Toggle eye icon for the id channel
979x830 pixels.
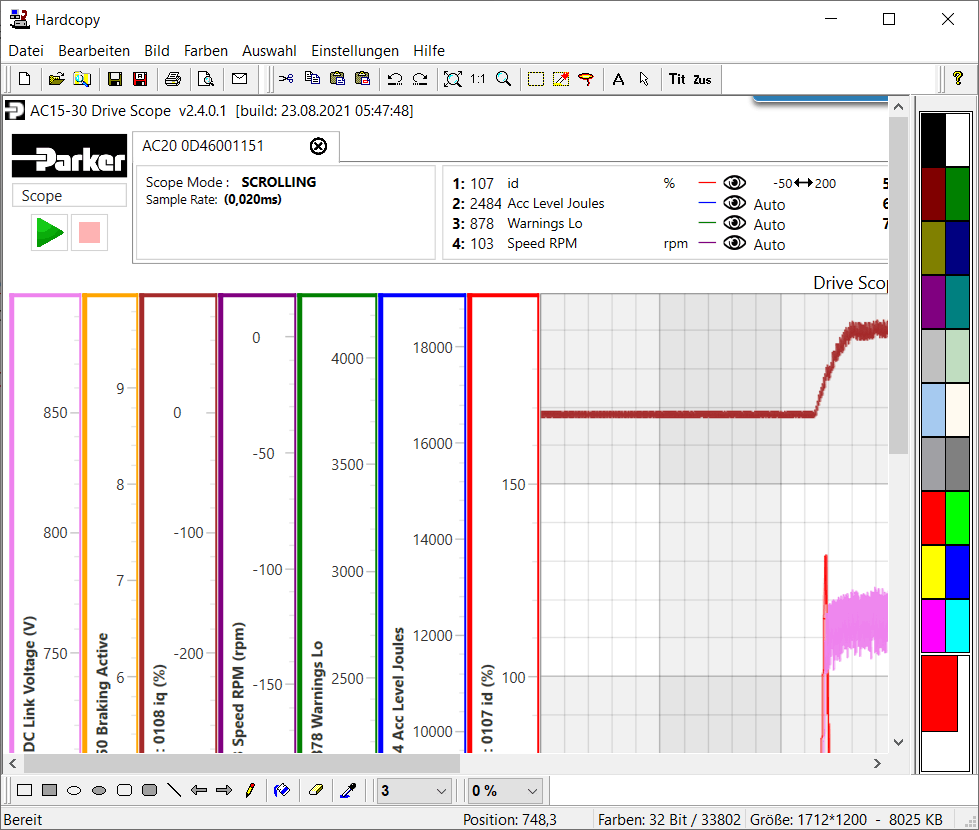734,183
